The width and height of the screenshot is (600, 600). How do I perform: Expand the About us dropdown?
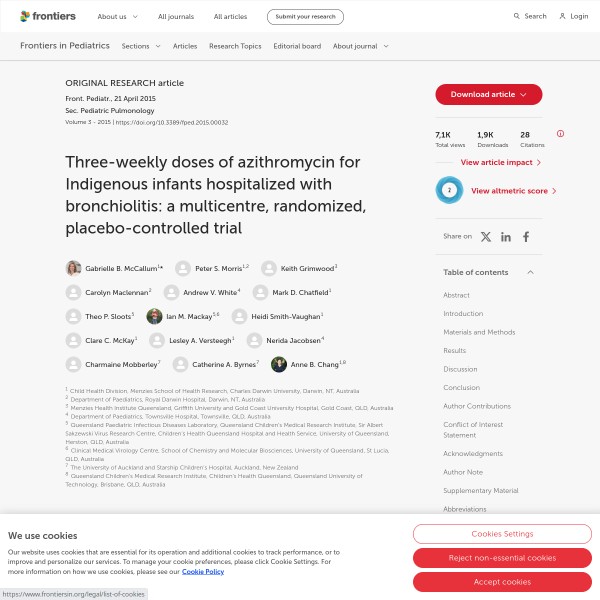pos(118,17)
